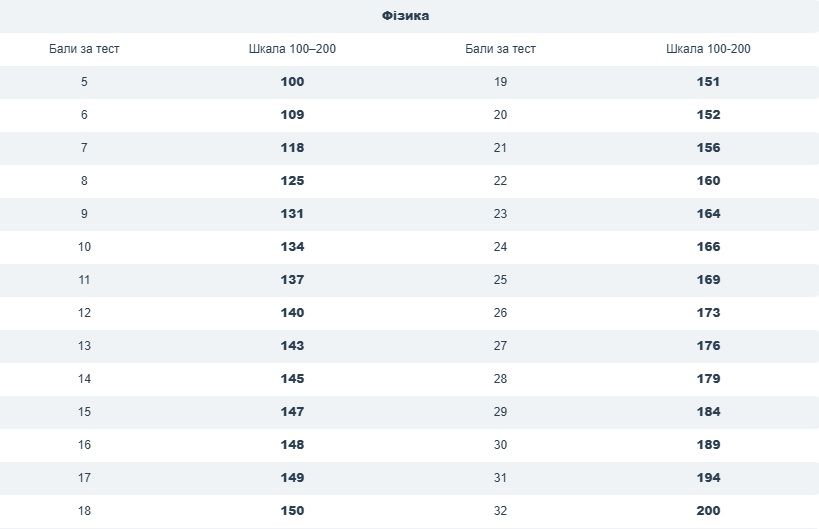Click test score 12 cell
Viewport: 819px width, 529px height.
point(84,313)
